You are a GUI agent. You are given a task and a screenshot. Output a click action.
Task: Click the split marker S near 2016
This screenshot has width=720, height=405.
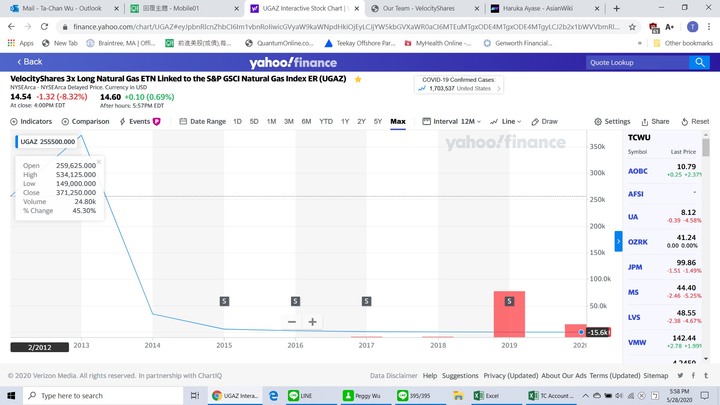[295, 301]
